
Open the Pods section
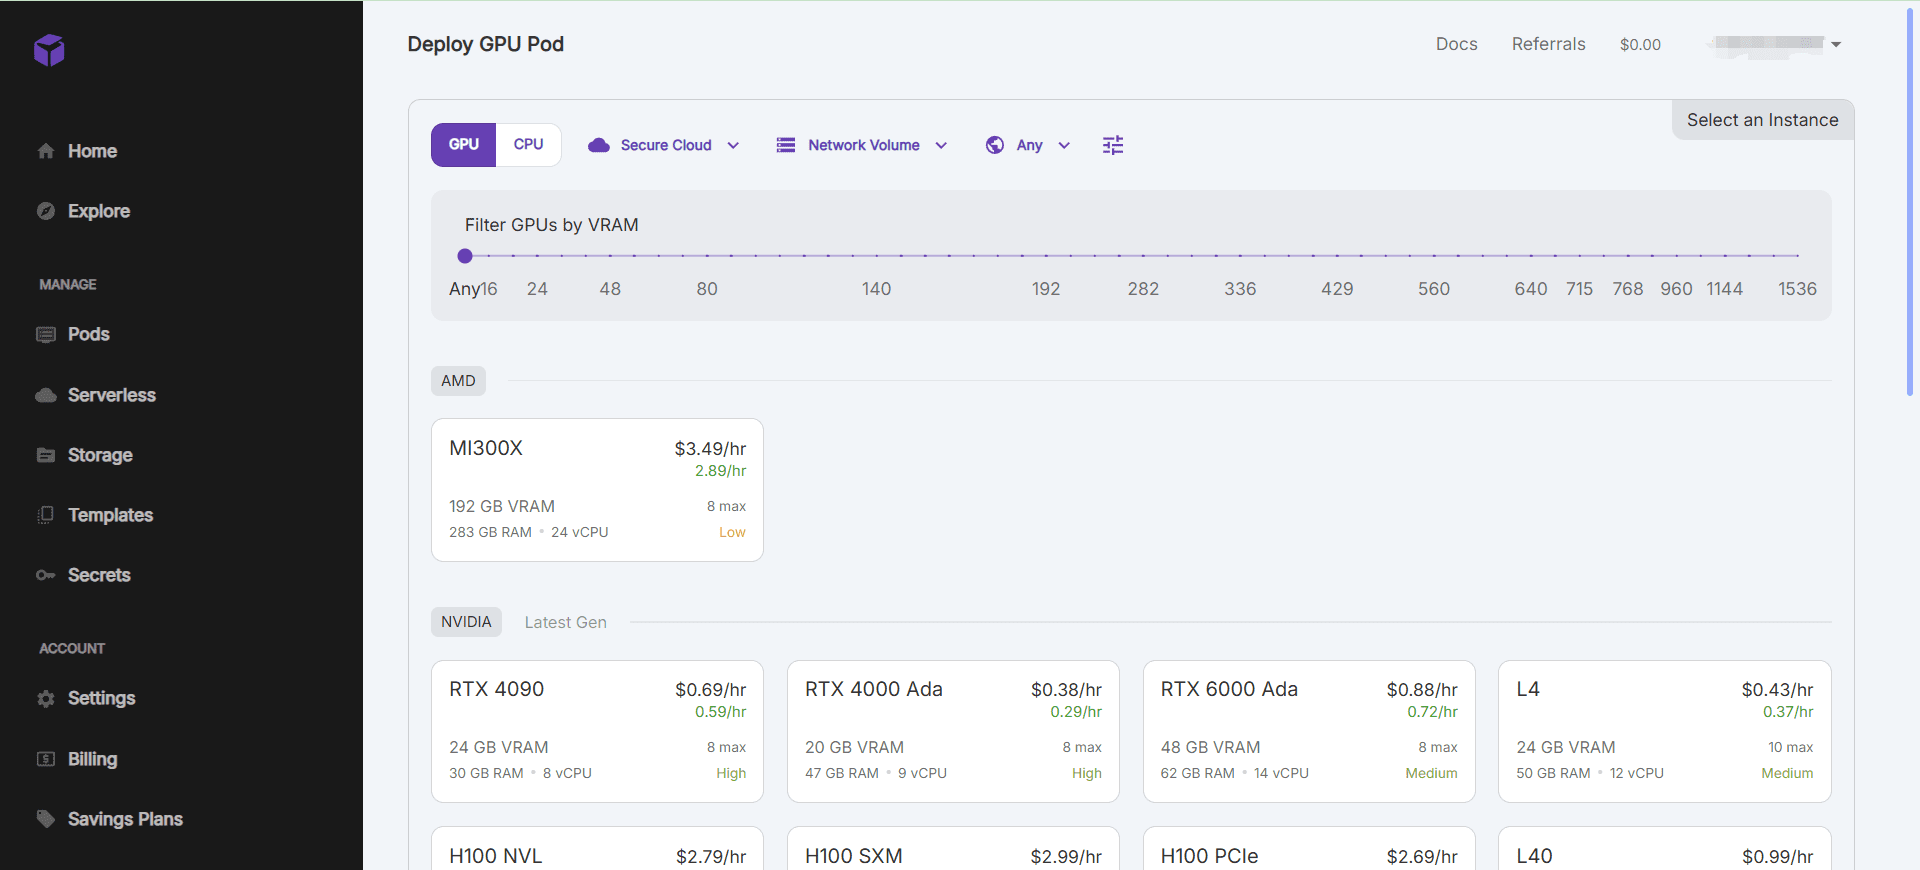point(88,334)
